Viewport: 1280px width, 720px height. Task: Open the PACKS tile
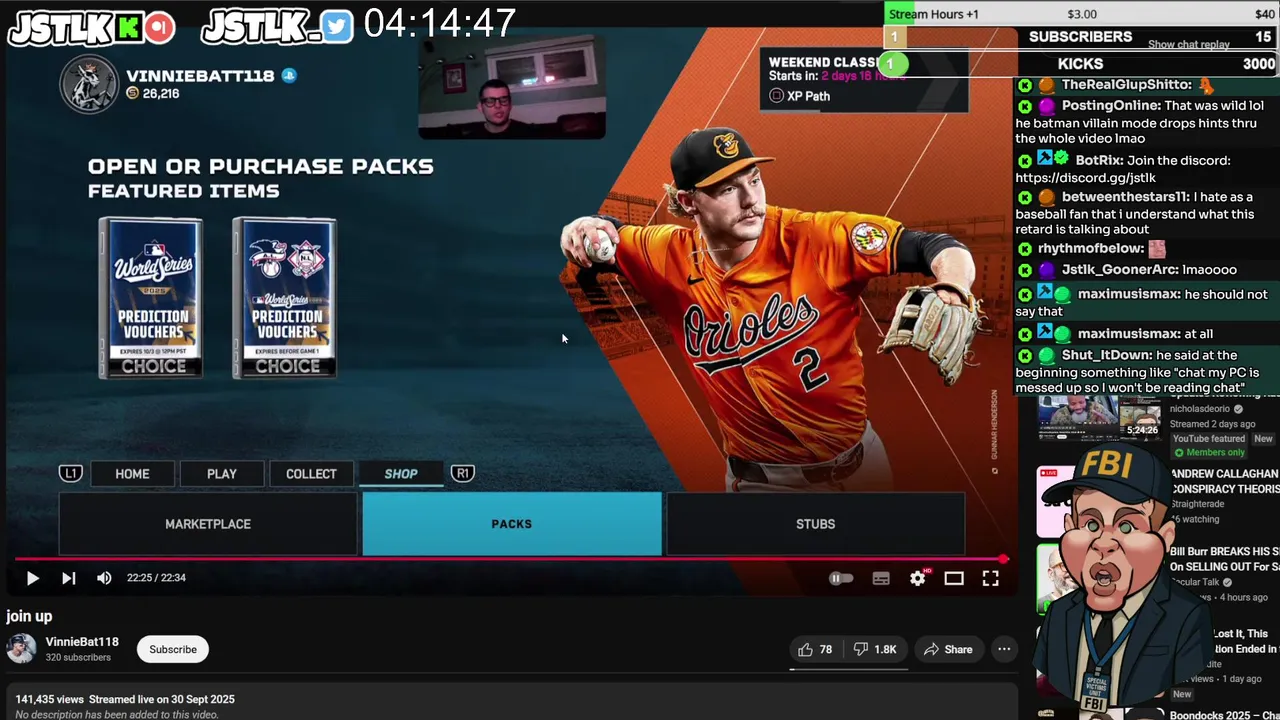tap(512, 524)
